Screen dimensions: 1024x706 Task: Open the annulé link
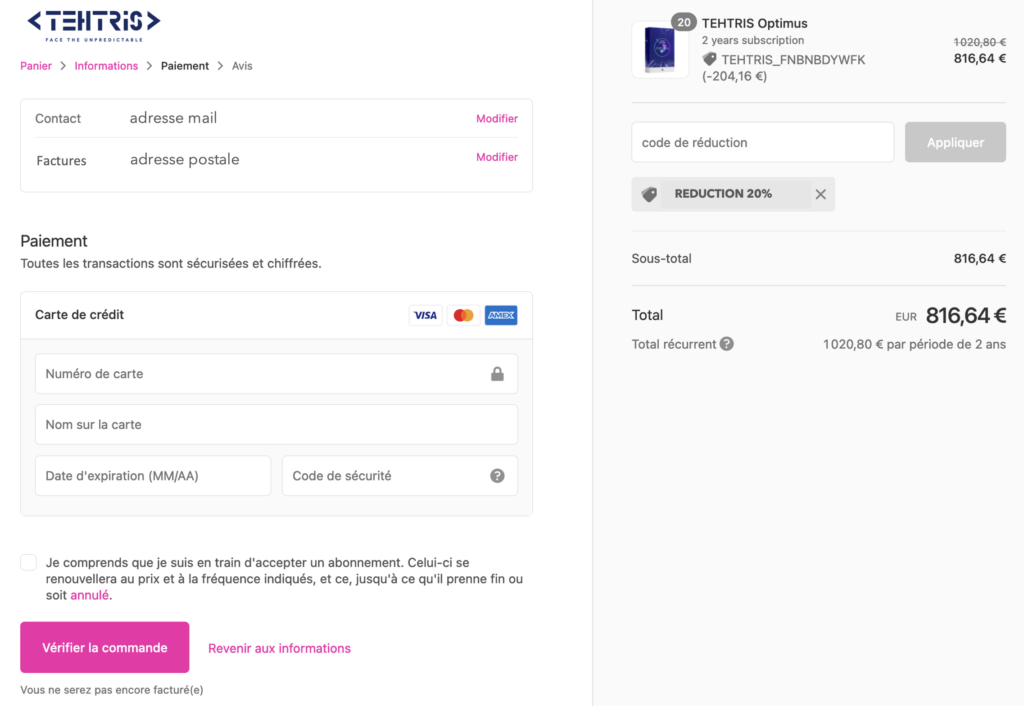point(89,595)
